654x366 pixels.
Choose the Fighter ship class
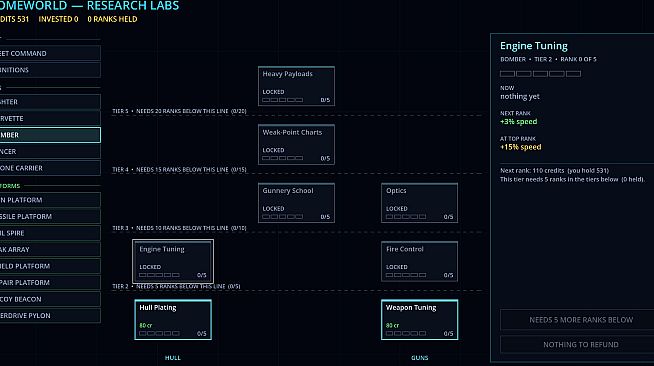[x=50, y=102]
